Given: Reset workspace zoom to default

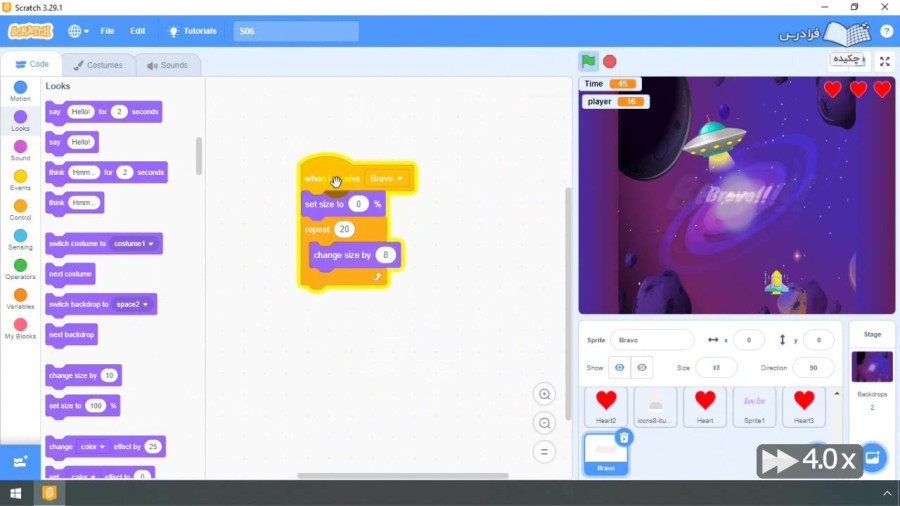Looking at the screenshot, I should 544,452.
